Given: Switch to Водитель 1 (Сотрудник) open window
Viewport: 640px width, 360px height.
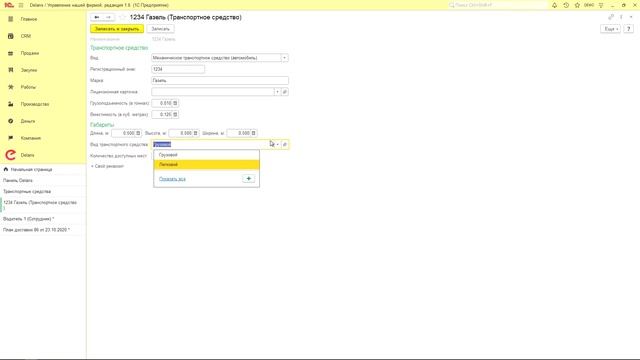Looking at the screenshot, I should click(28, 219).
